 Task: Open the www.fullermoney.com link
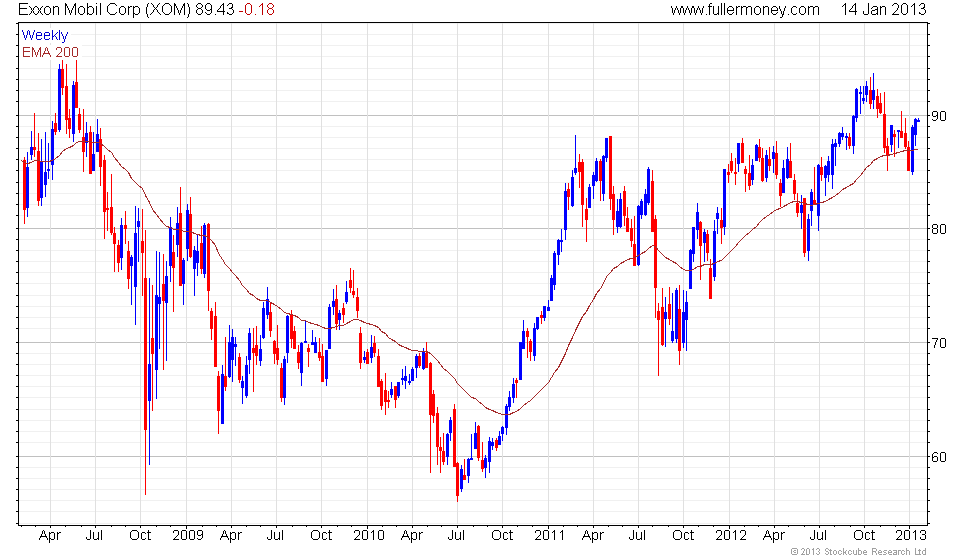(x=744, y=9)
